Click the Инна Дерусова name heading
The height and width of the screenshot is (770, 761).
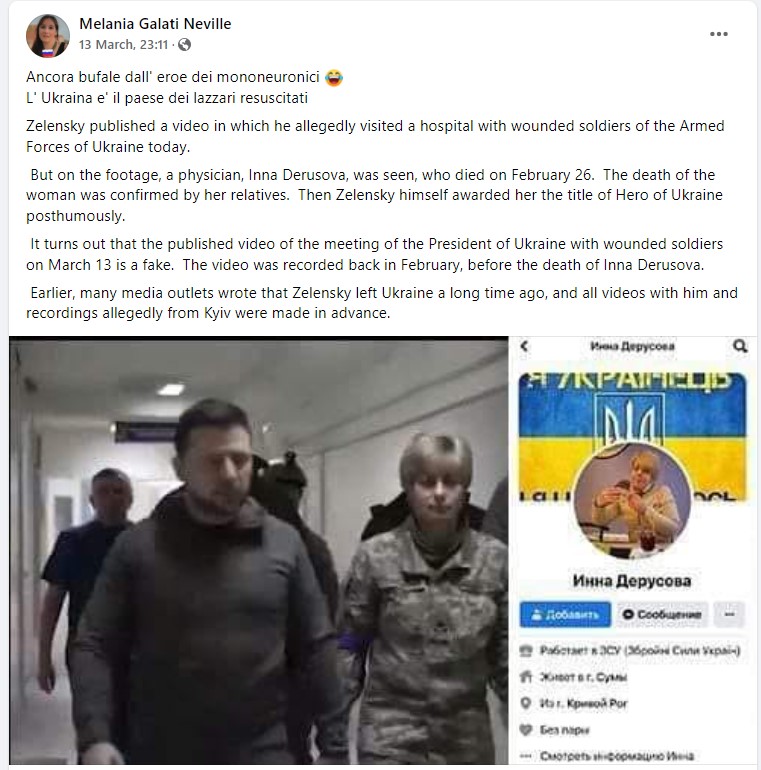tap(632, 581)
